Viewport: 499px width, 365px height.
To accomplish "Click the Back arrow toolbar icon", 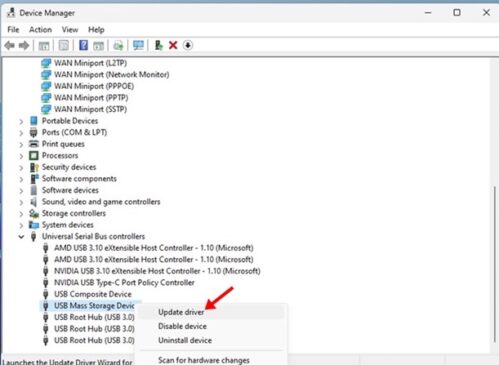I will click(x=10, y=45).
